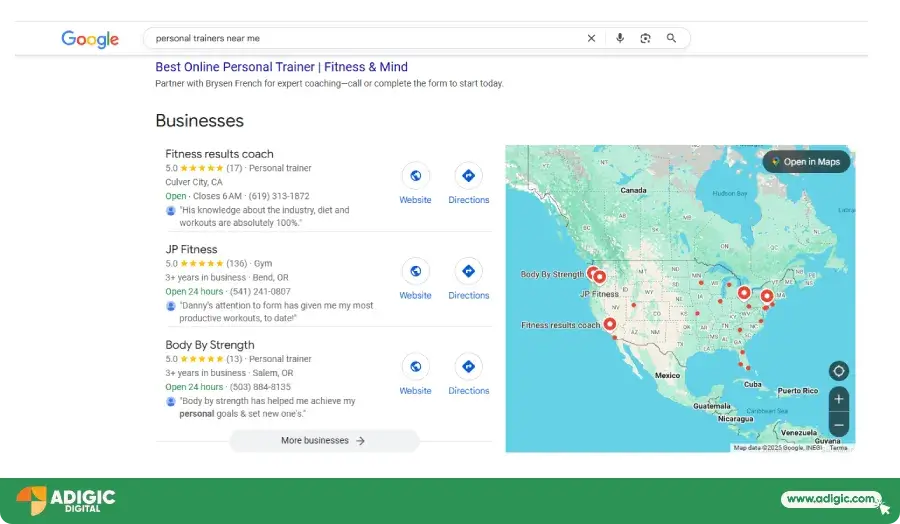
Task: Click the Google logo
Action: tap(90, 38)
